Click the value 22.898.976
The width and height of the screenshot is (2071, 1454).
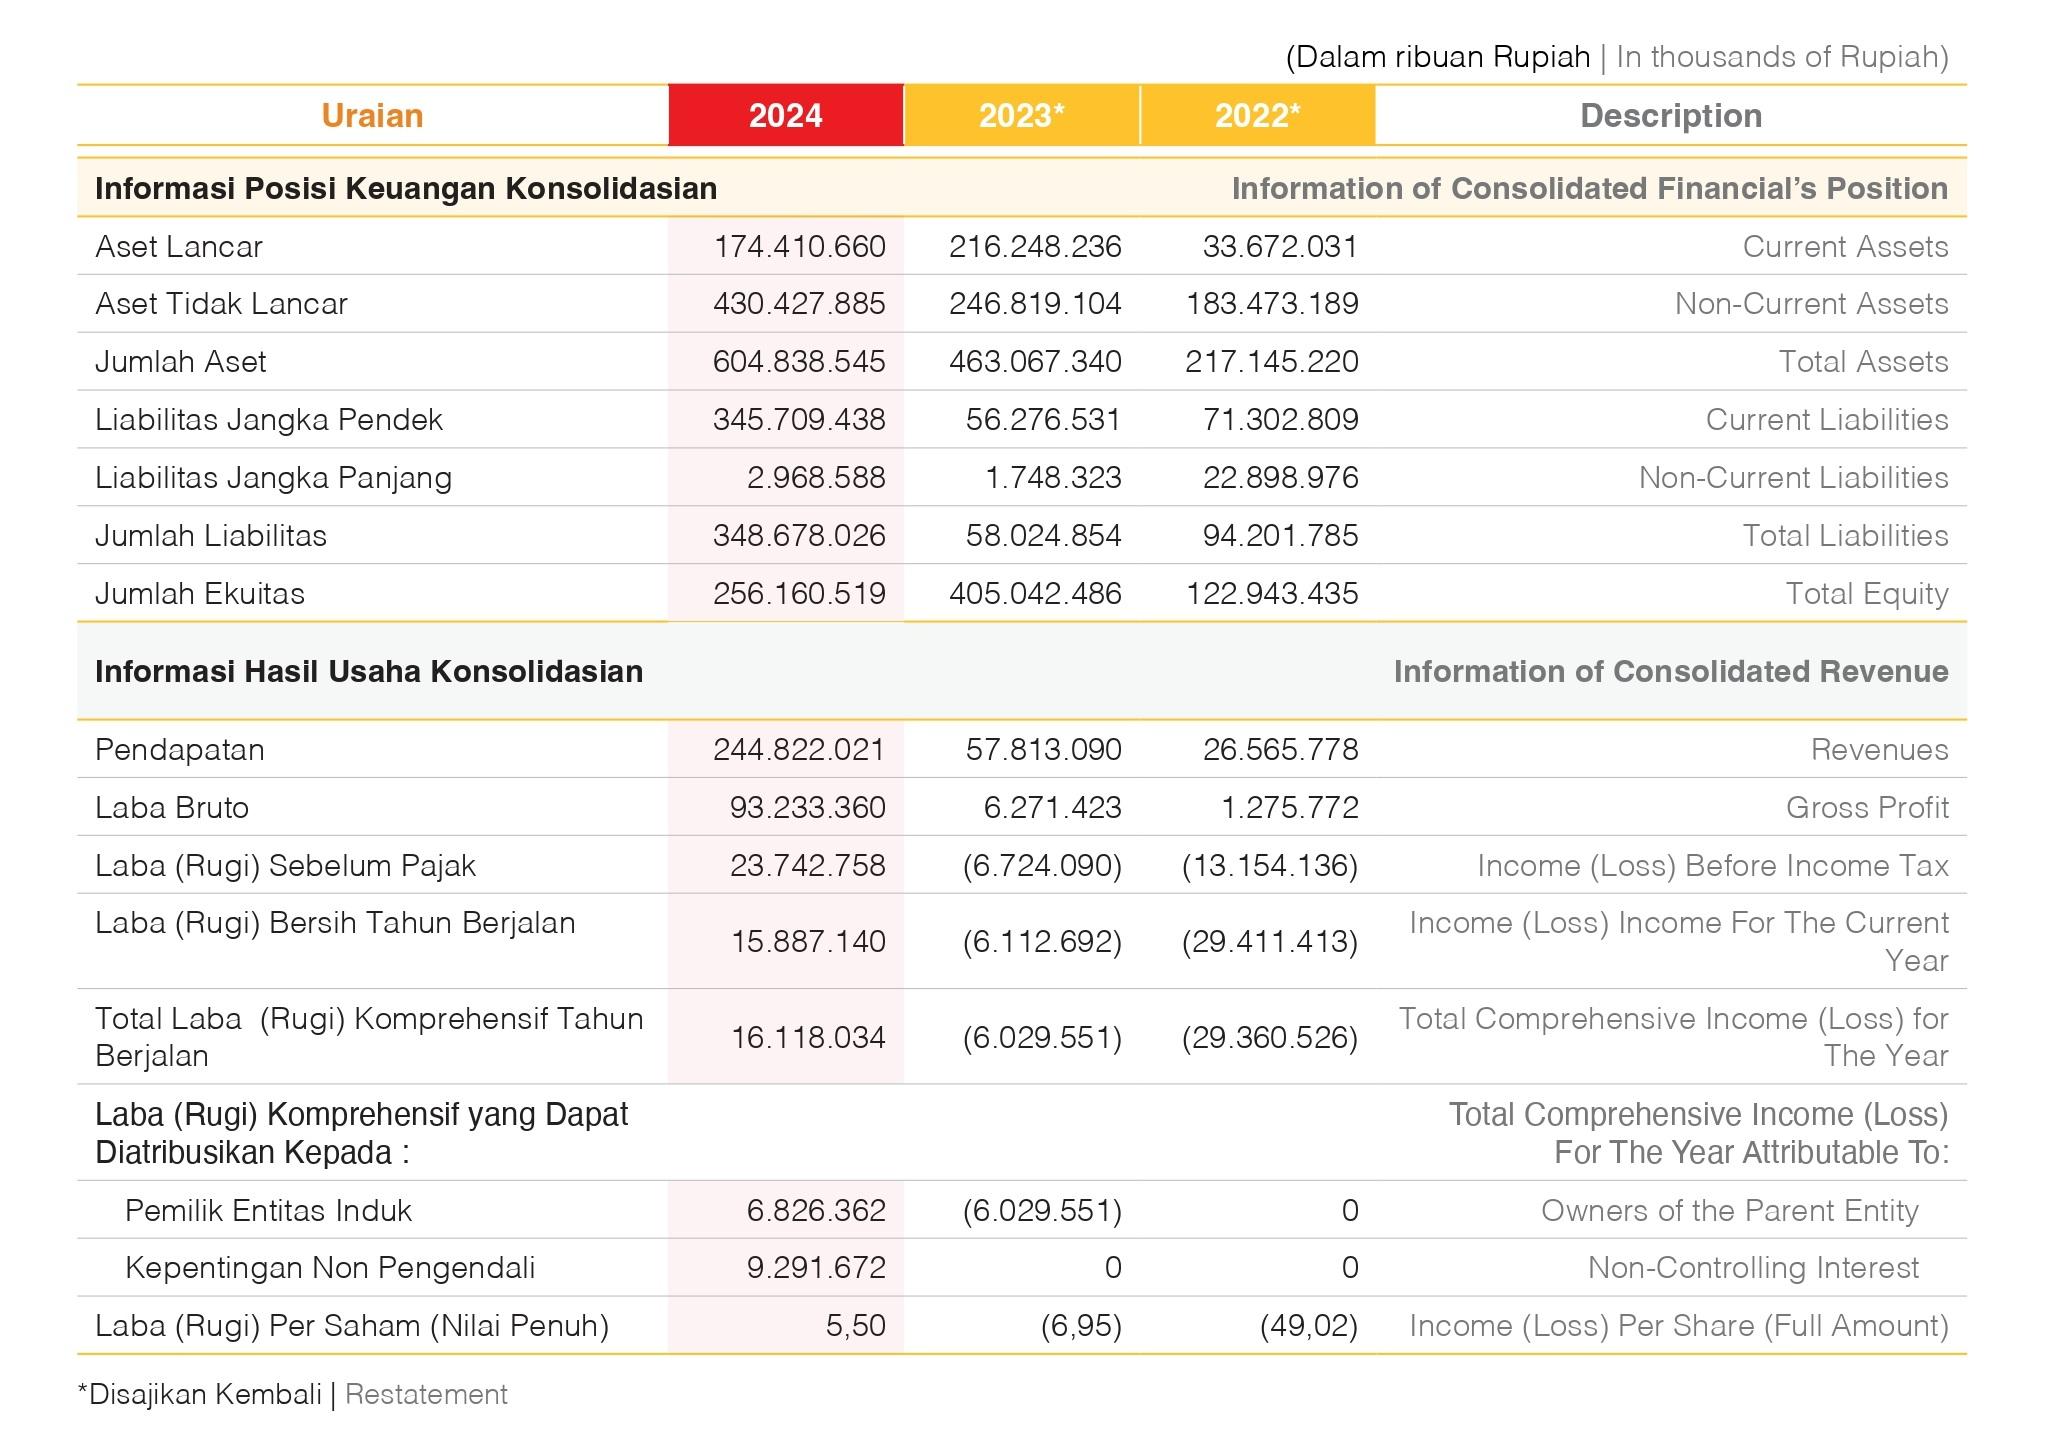[1281, 478]
